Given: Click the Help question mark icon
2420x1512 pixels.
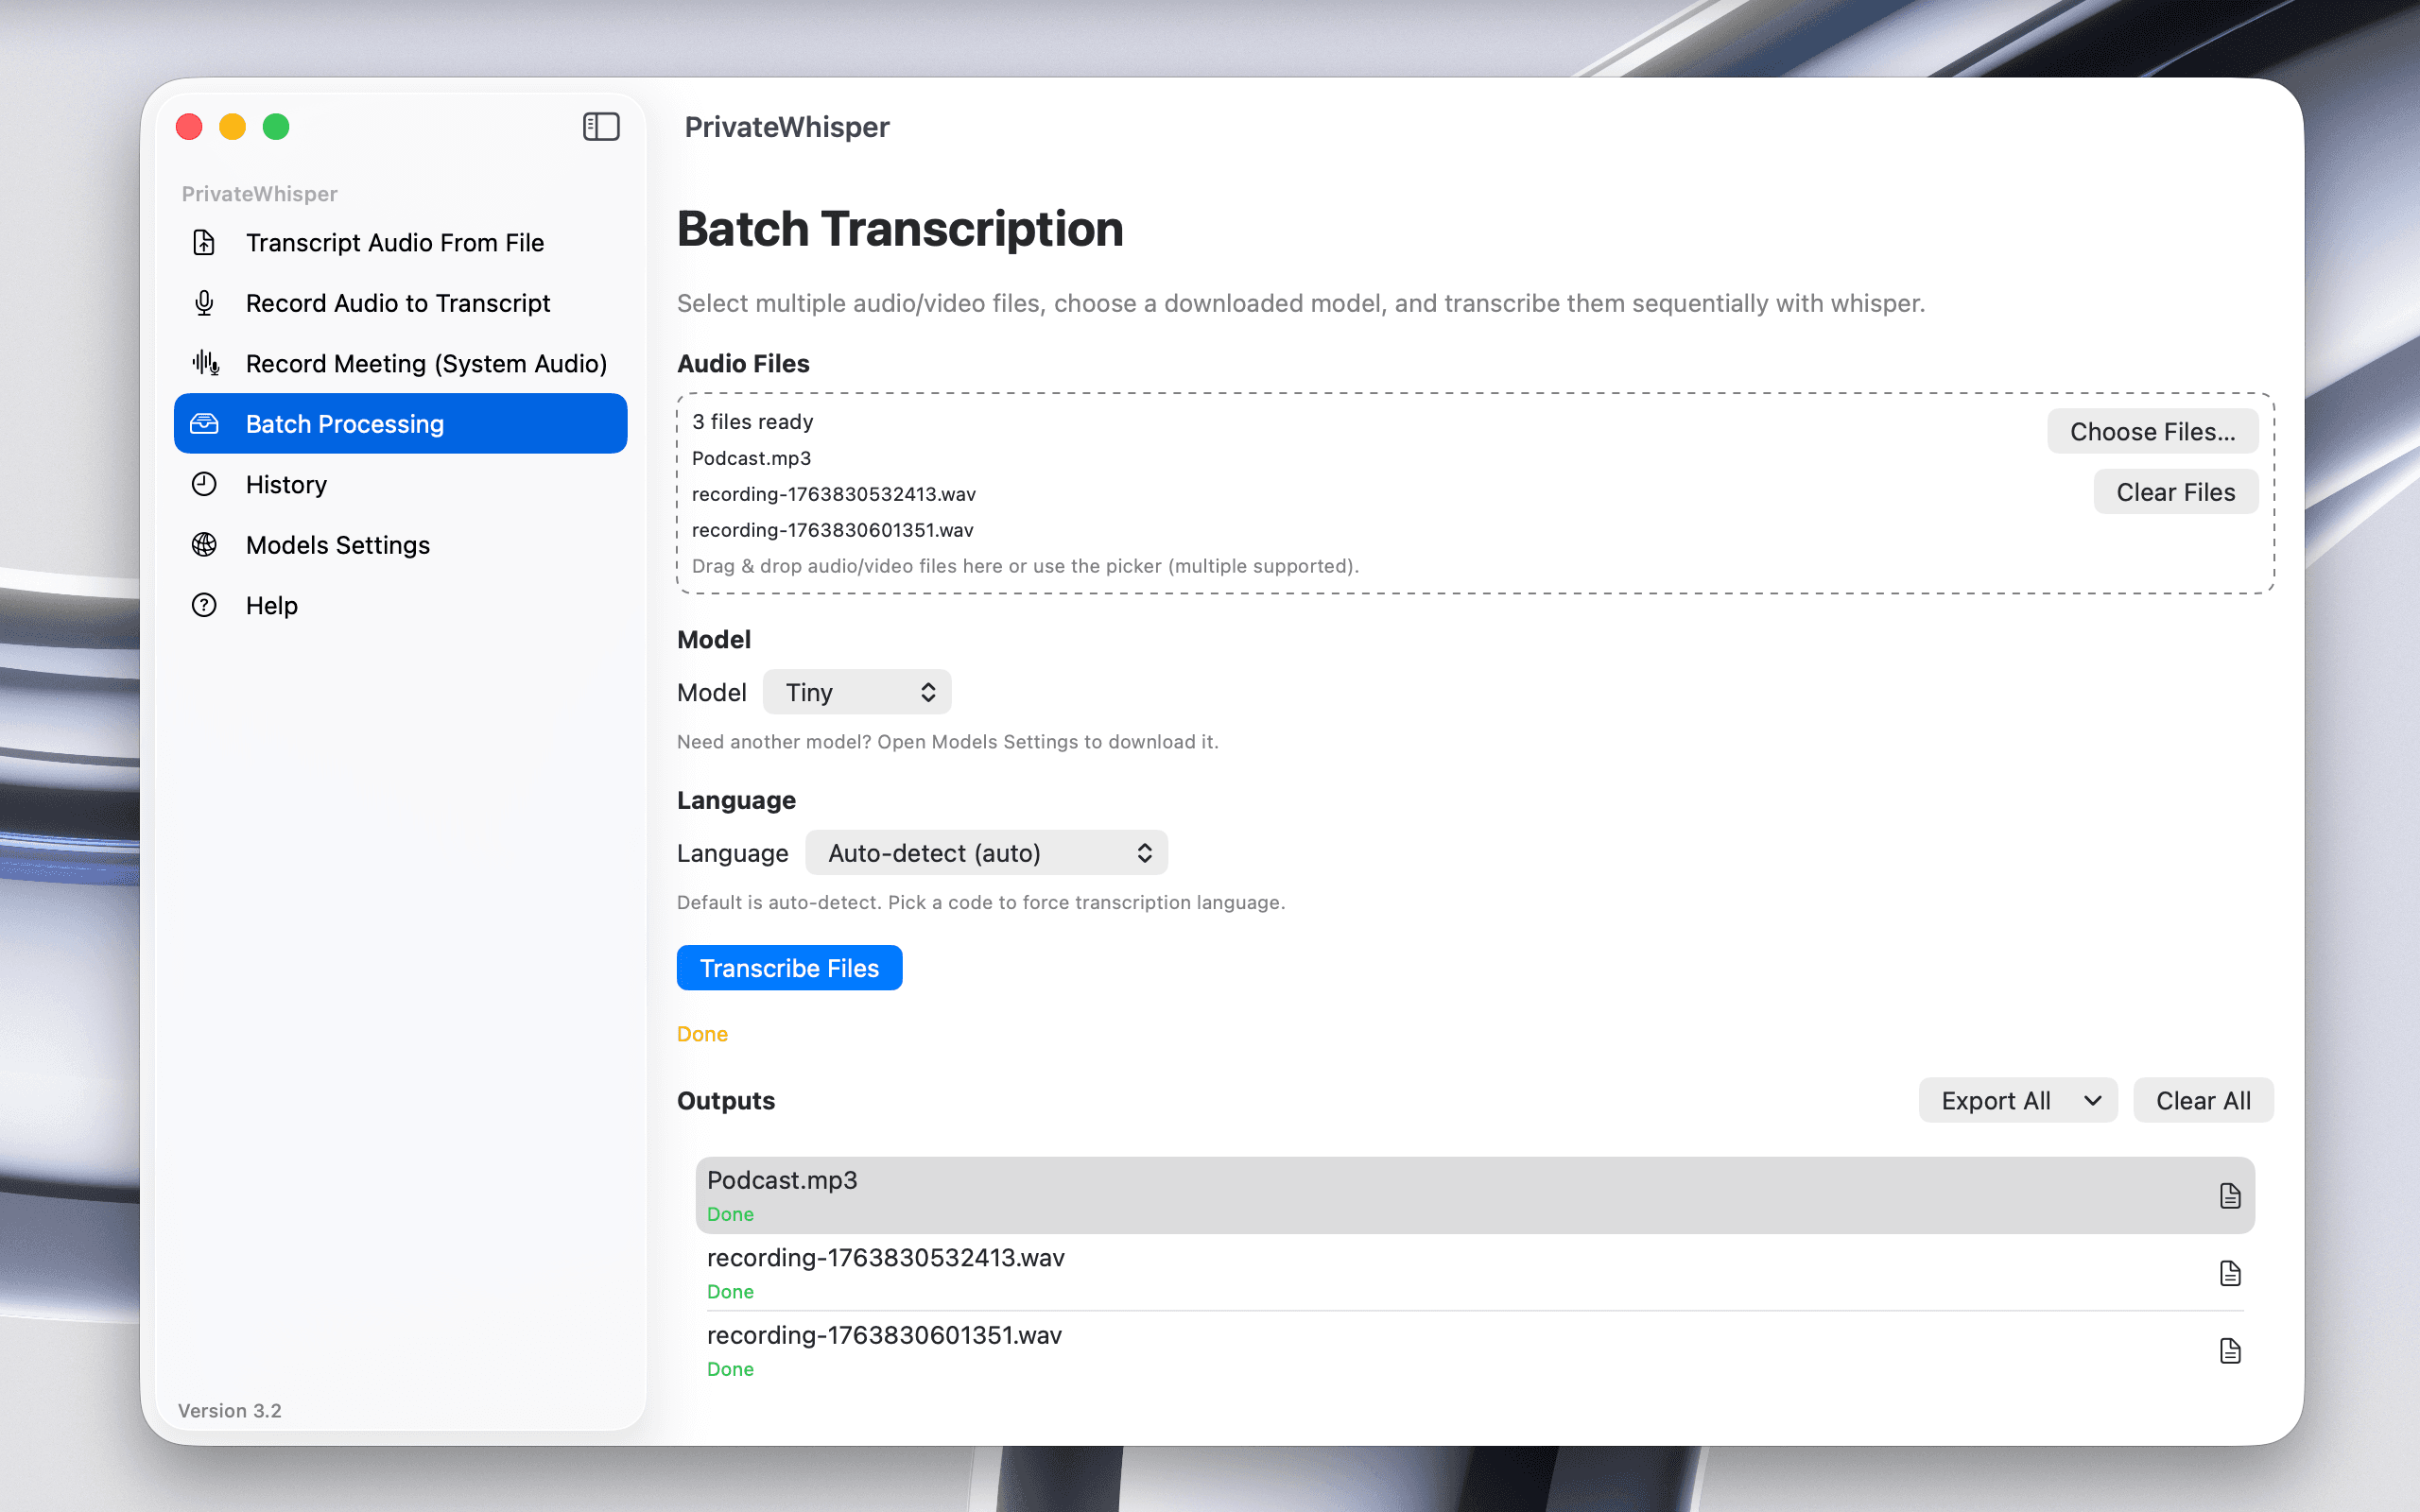Looking at the screenshot, I should (x=204, y=605).
